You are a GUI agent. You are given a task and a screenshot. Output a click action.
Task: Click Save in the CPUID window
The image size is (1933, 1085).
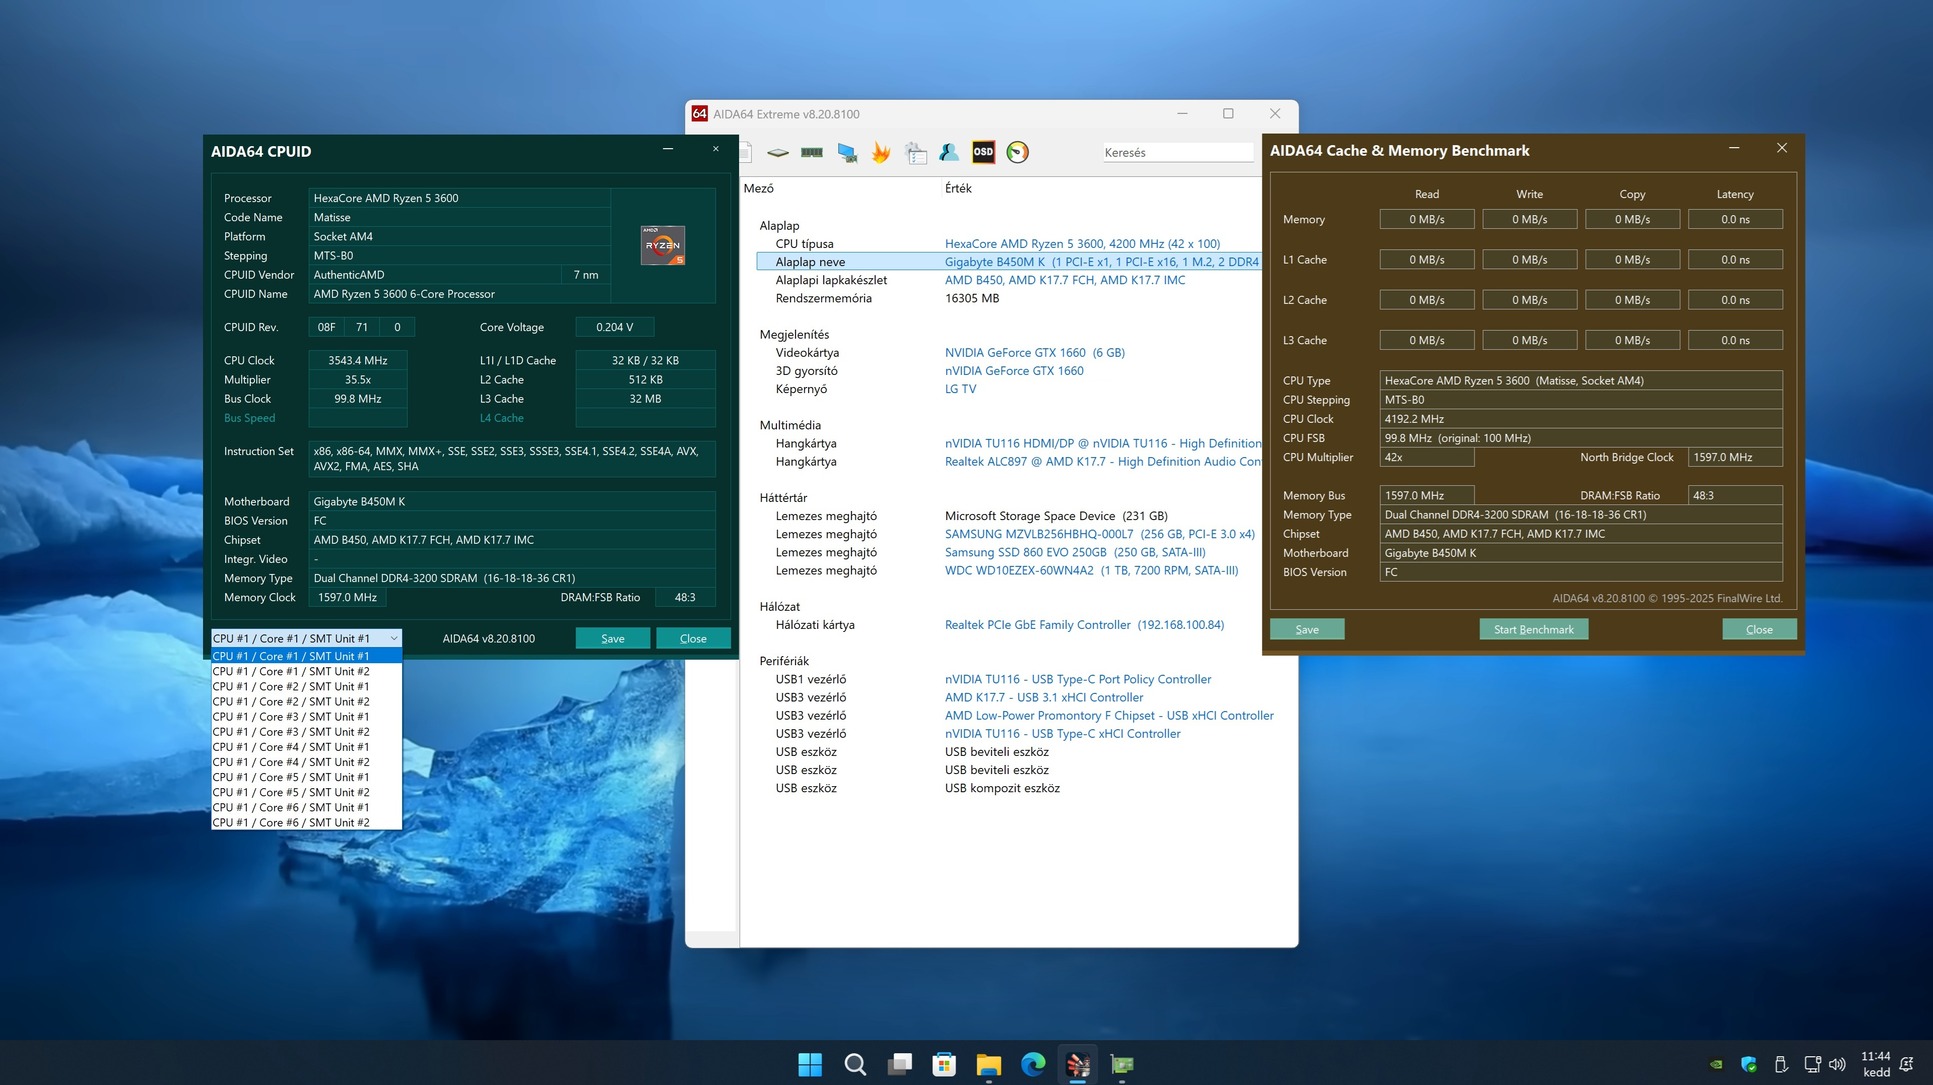[612, 638]
